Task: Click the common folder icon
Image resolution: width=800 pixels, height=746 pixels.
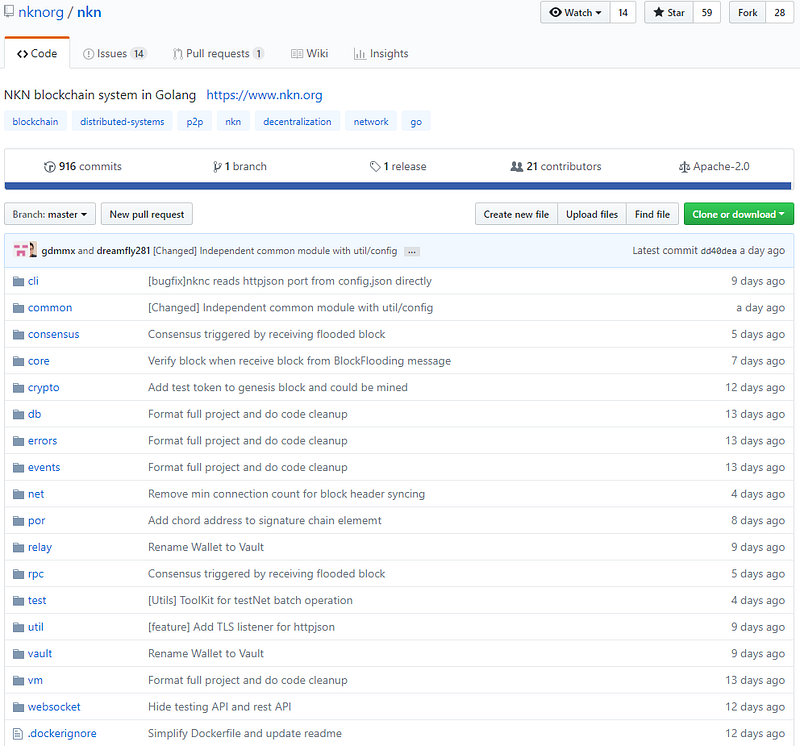Action: coord(18,308)
